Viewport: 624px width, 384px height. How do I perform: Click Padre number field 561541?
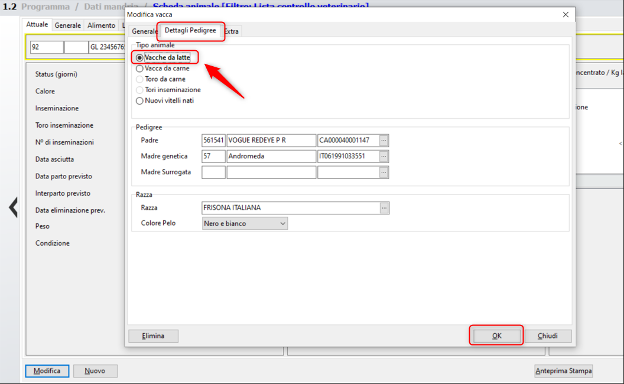(x=213, y=140)
